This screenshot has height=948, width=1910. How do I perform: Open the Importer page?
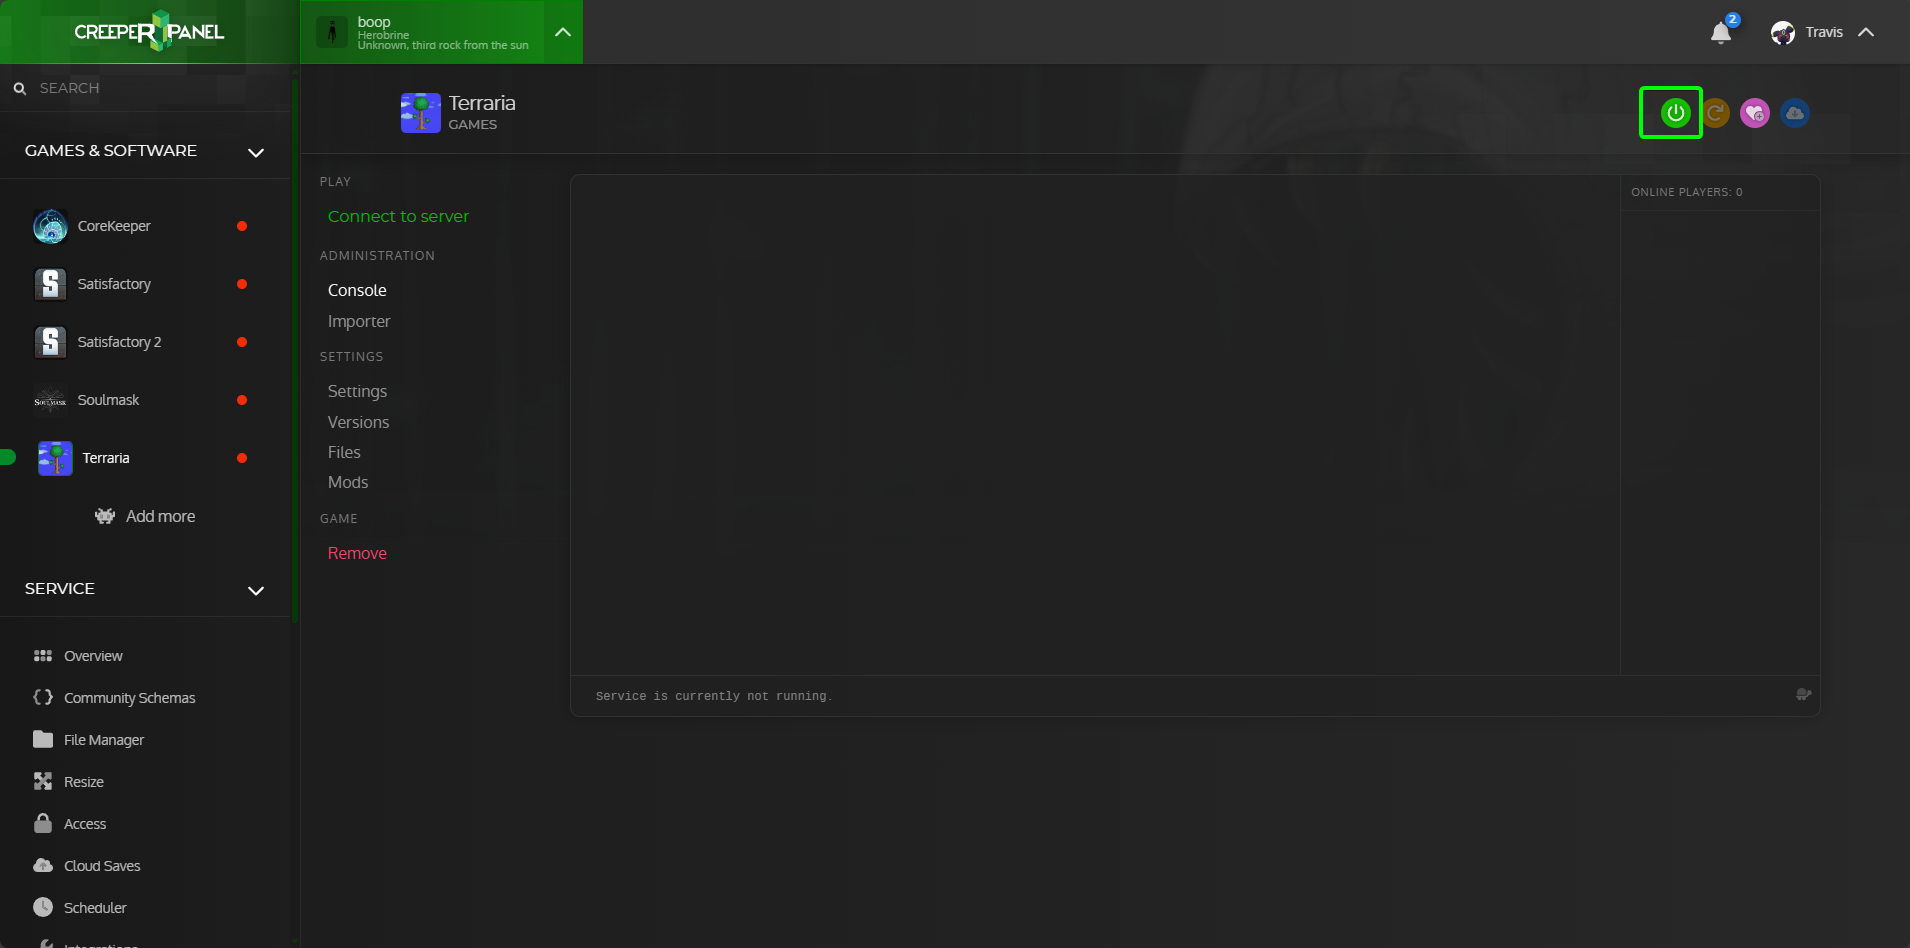click(x=359, y=321)
